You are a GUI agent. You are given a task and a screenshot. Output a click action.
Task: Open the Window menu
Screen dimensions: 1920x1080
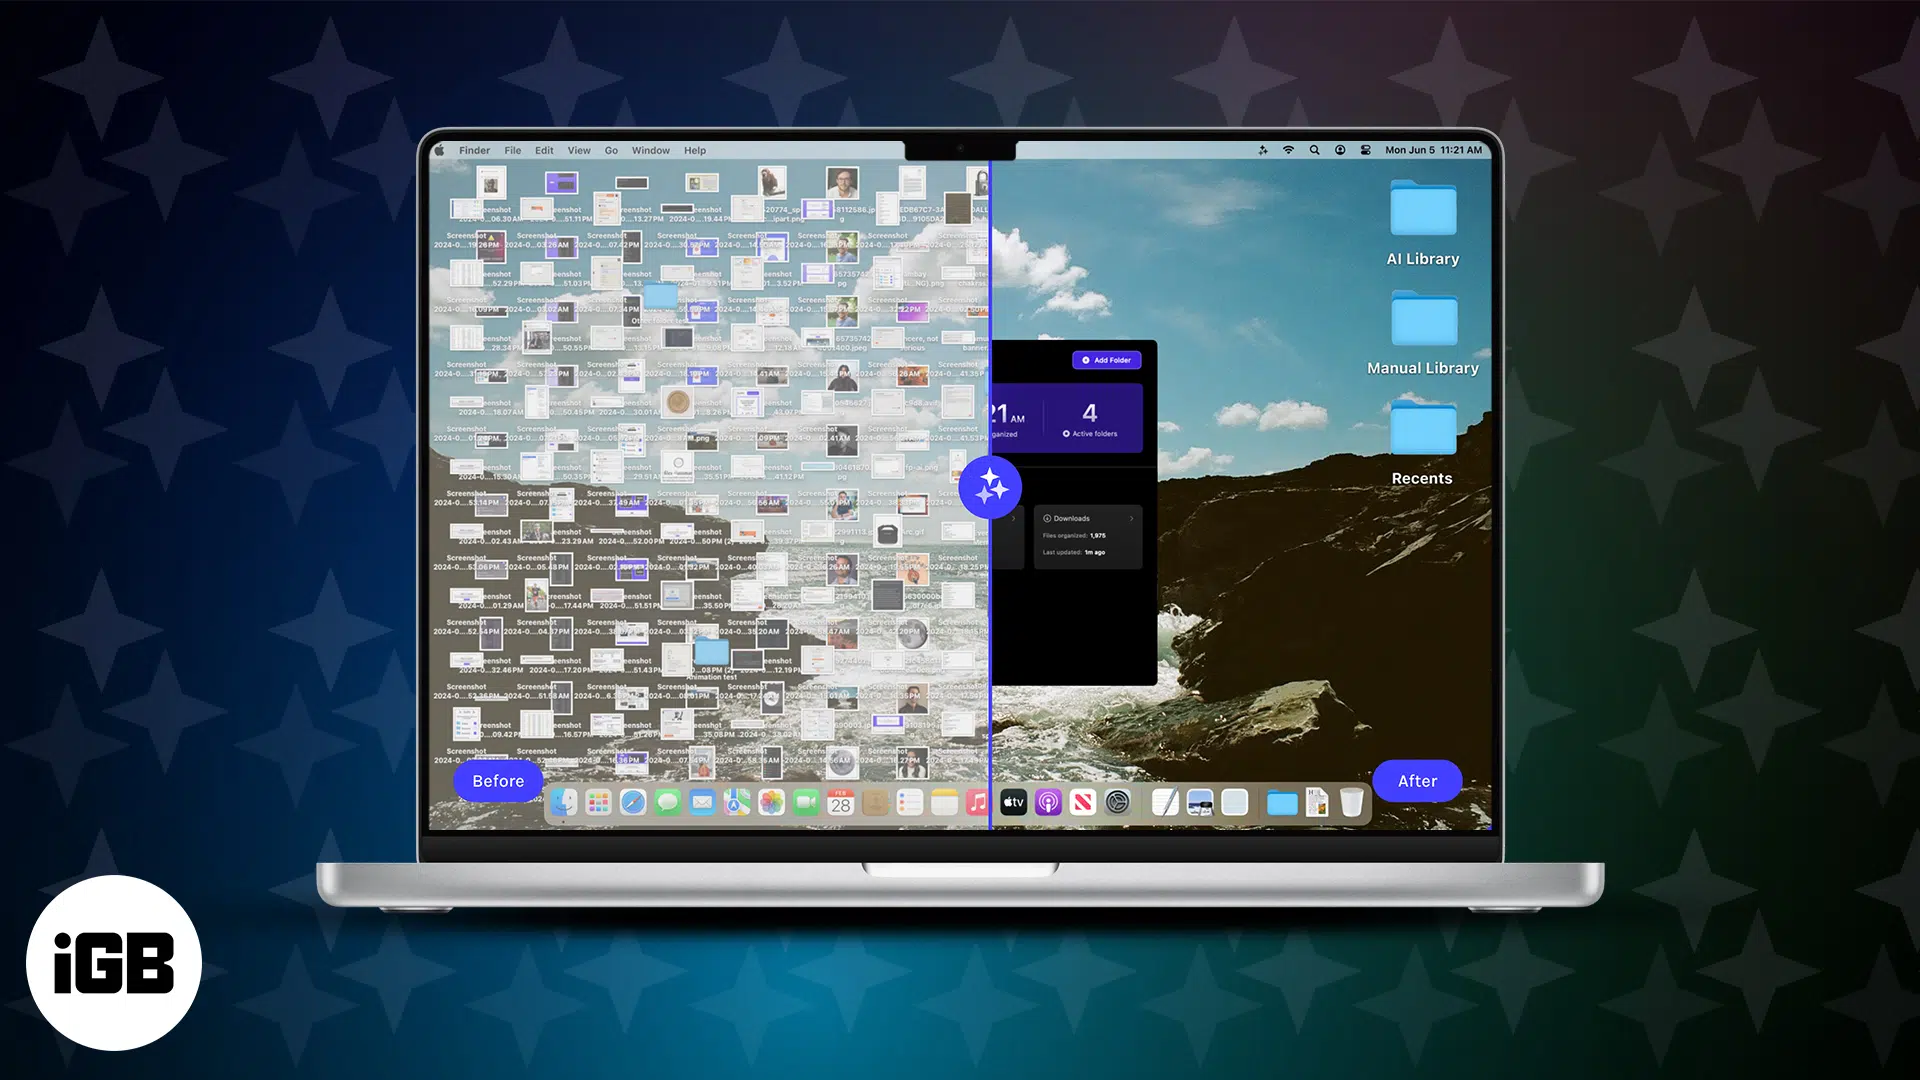tap(650, 151)
